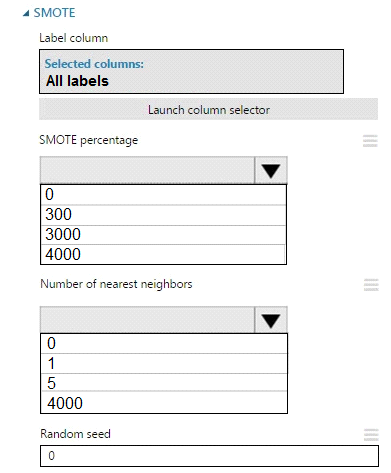Launch the column selector
391x473 pixels.
tap(209, 109)
